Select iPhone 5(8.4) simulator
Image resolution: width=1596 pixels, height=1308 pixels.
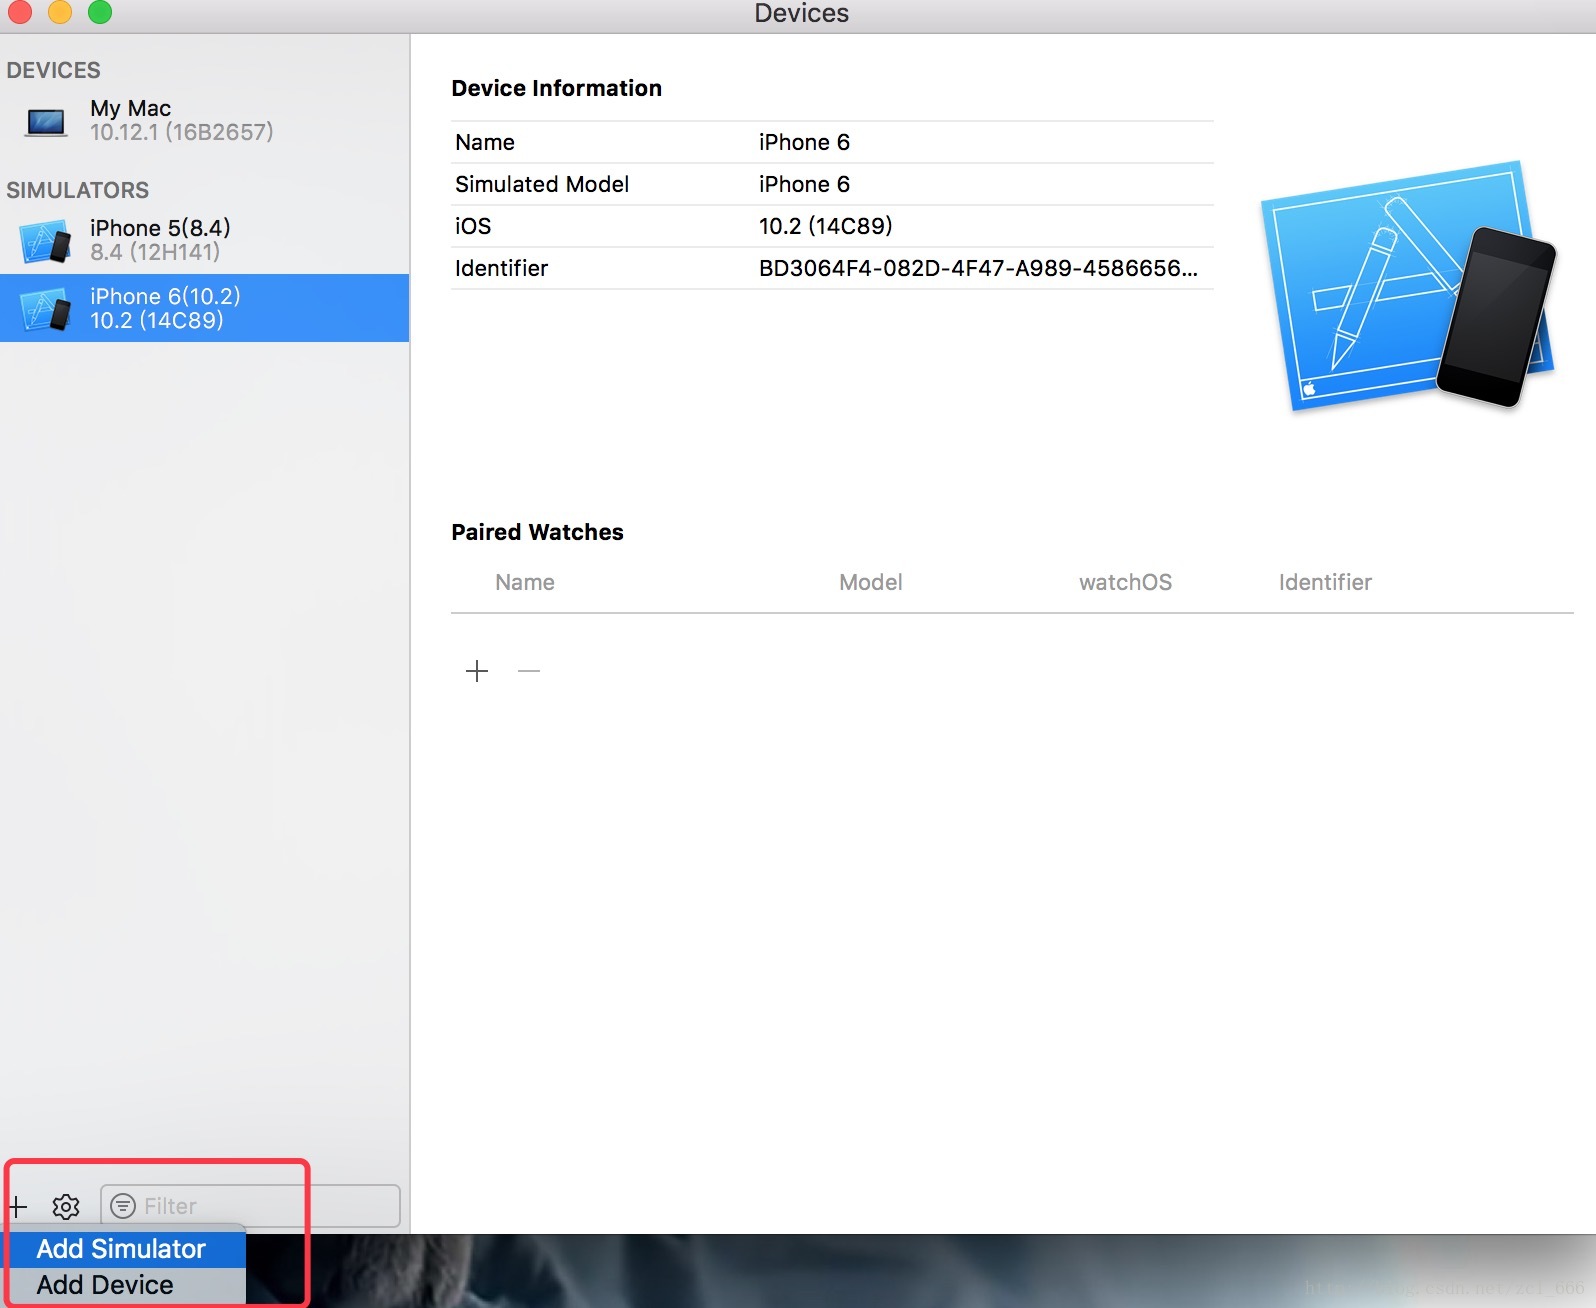[204, 240]
